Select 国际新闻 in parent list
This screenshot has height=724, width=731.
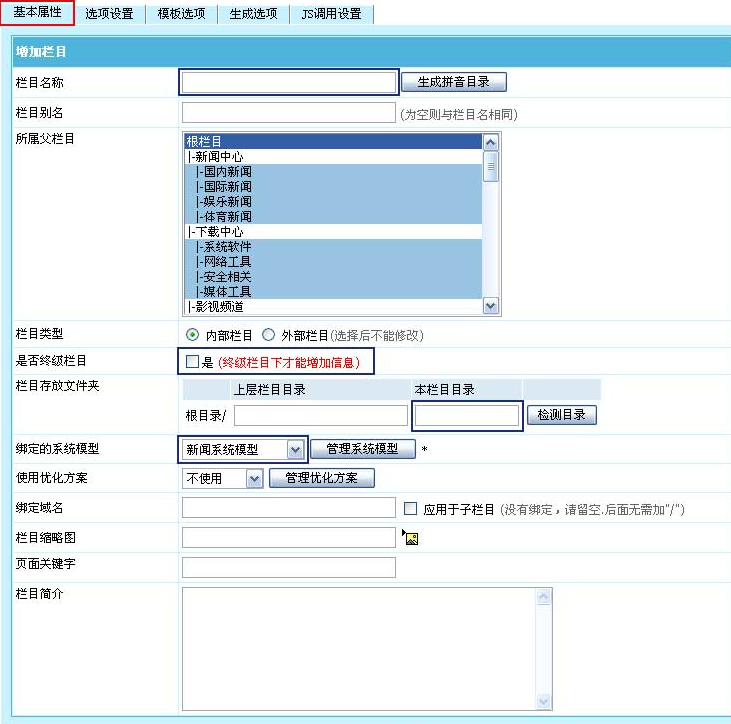click(333, 186)
